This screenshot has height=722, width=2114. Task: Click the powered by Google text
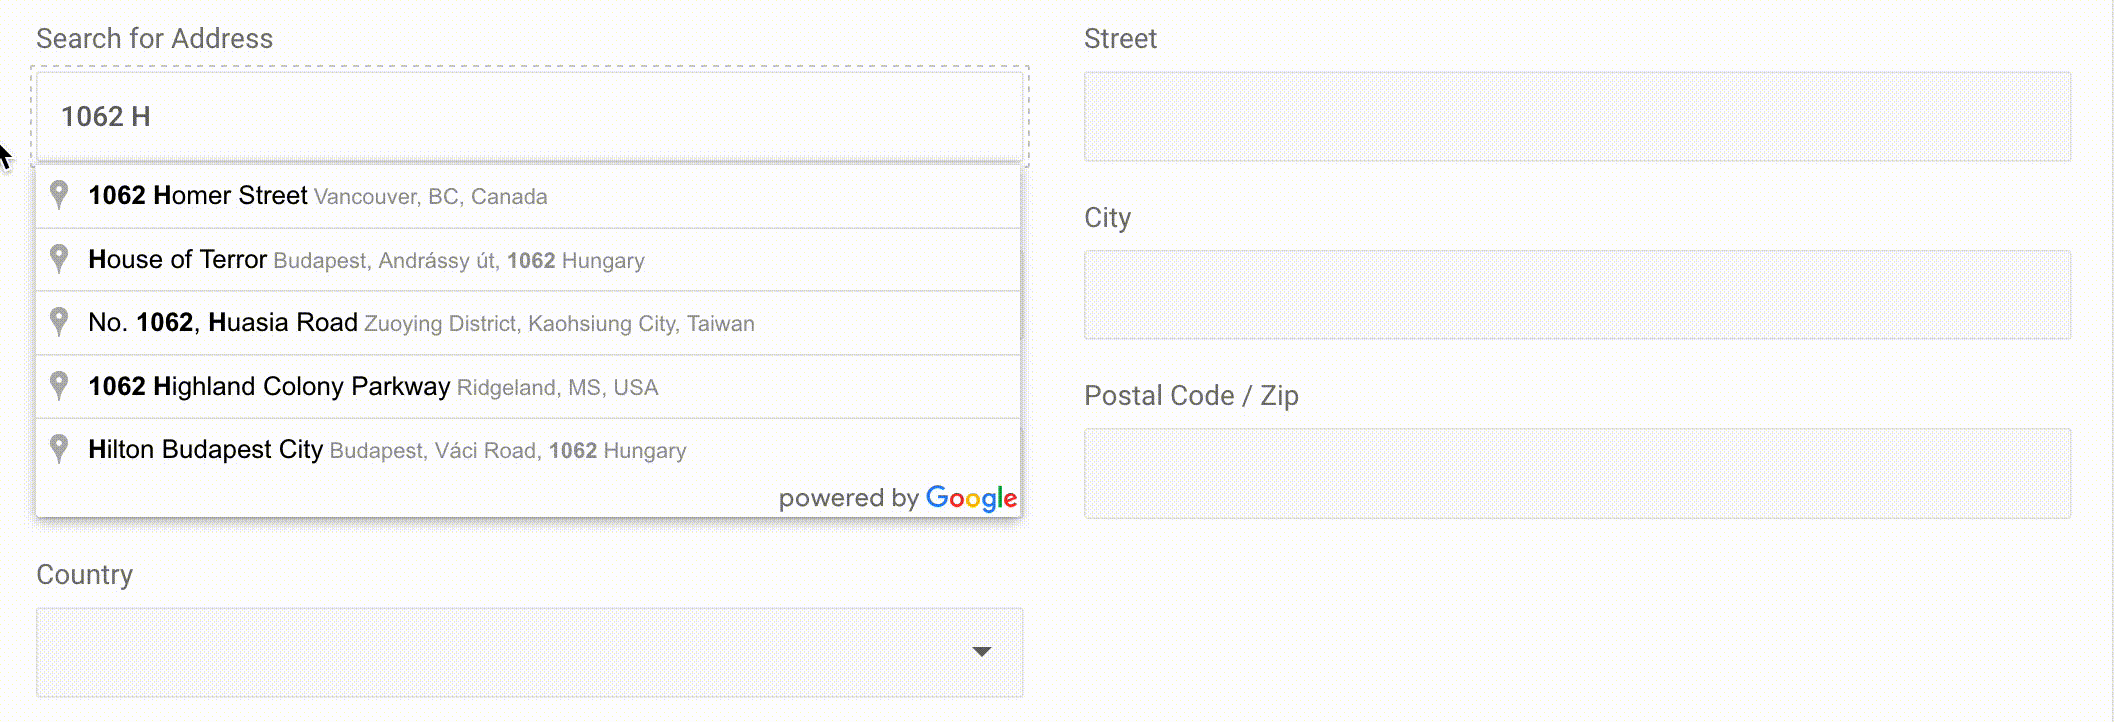coord(898,498)
